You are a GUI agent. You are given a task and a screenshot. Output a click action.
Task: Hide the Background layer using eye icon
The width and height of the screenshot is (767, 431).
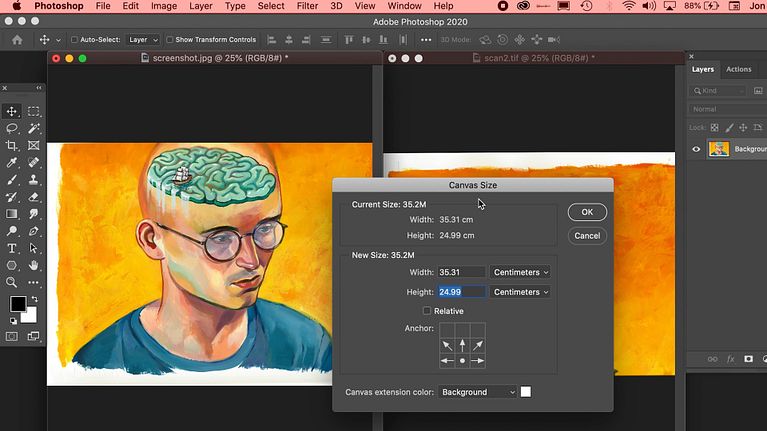tap(696, 149)
